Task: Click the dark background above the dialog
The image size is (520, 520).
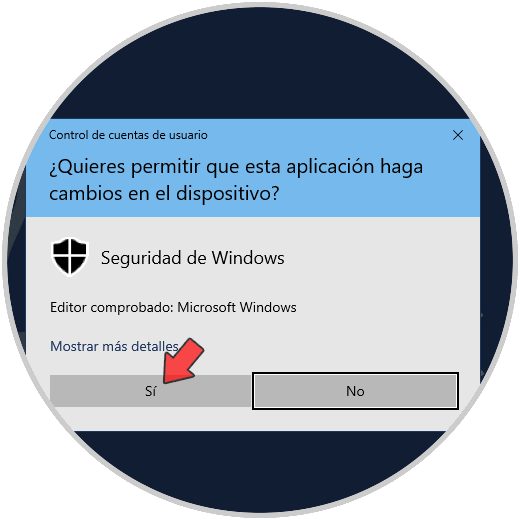Action: pos(260,67)
